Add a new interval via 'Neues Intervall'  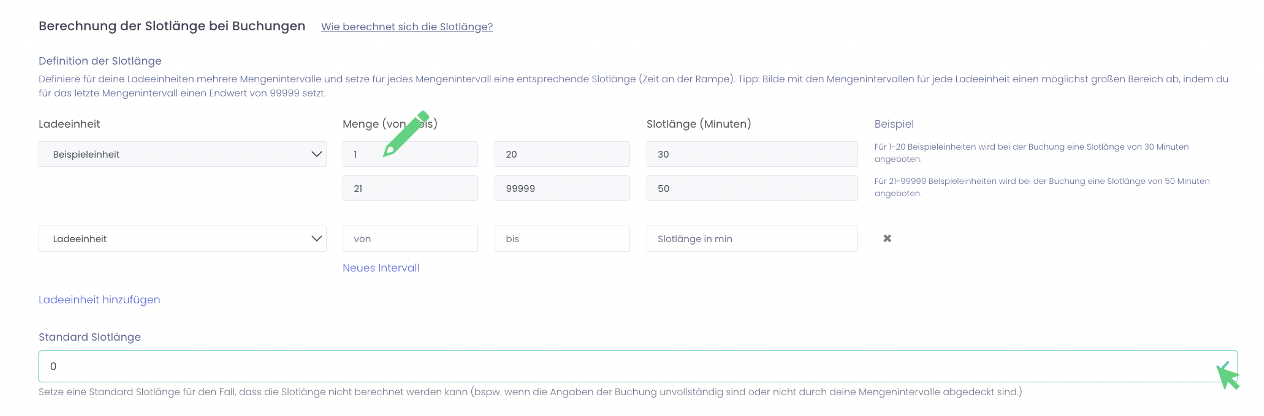point(381,268)
